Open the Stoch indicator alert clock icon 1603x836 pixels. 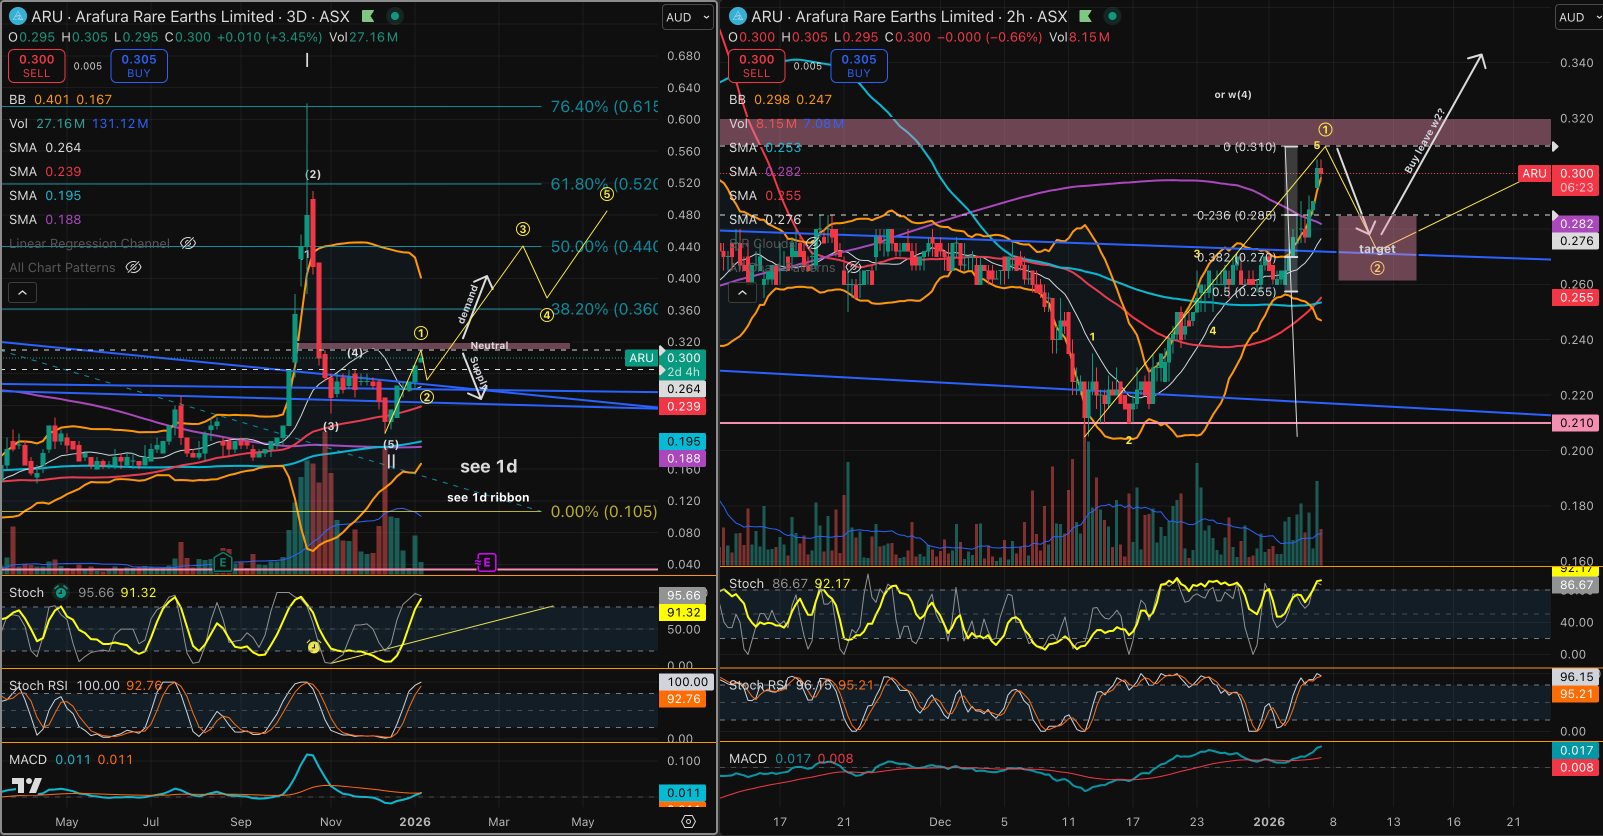(61, 592)
